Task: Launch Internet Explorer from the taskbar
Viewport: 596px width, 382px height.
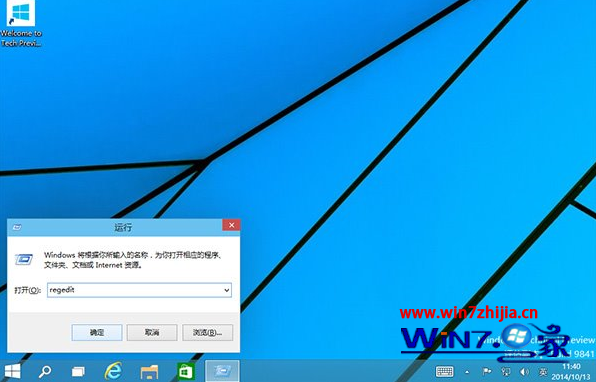Action: click(113, 371)
